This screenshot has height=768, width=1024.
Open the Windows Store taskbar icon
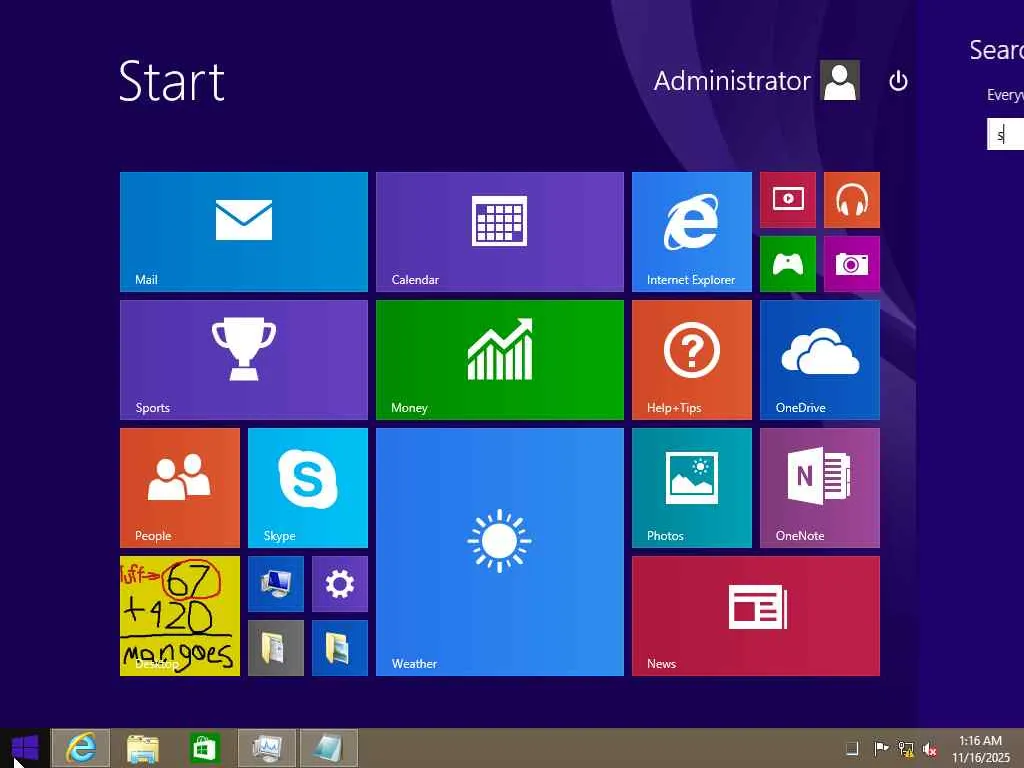203,748
